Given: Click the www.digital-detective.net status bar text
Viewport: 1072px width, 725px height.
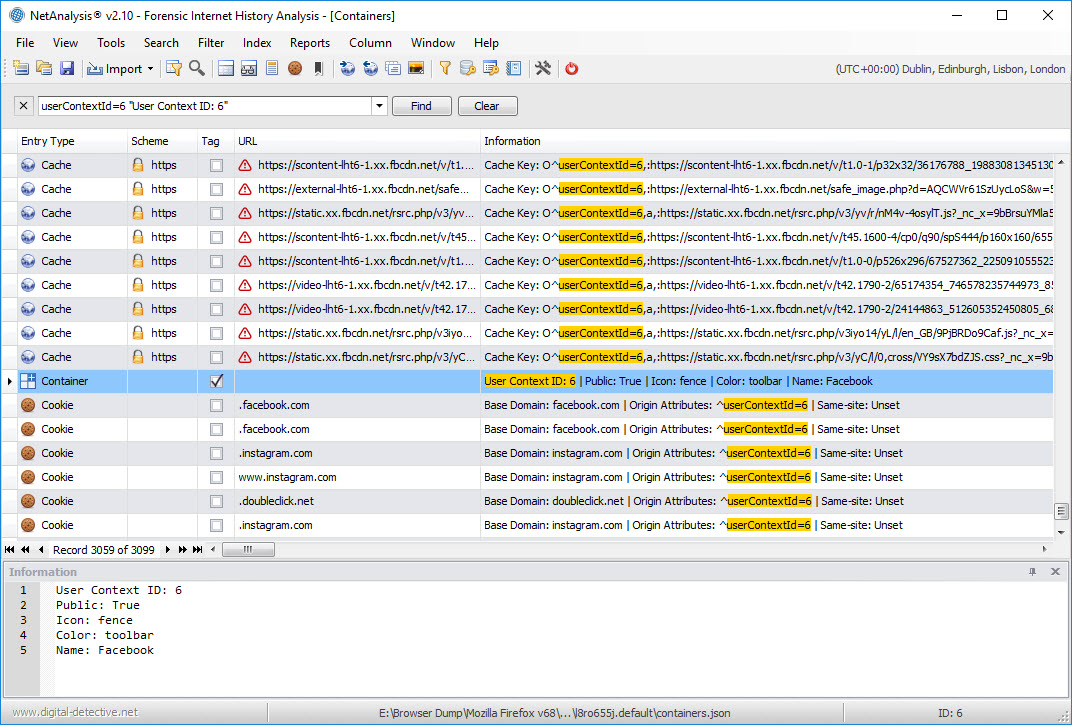Looking at the screenshot, I should point(75,712).
